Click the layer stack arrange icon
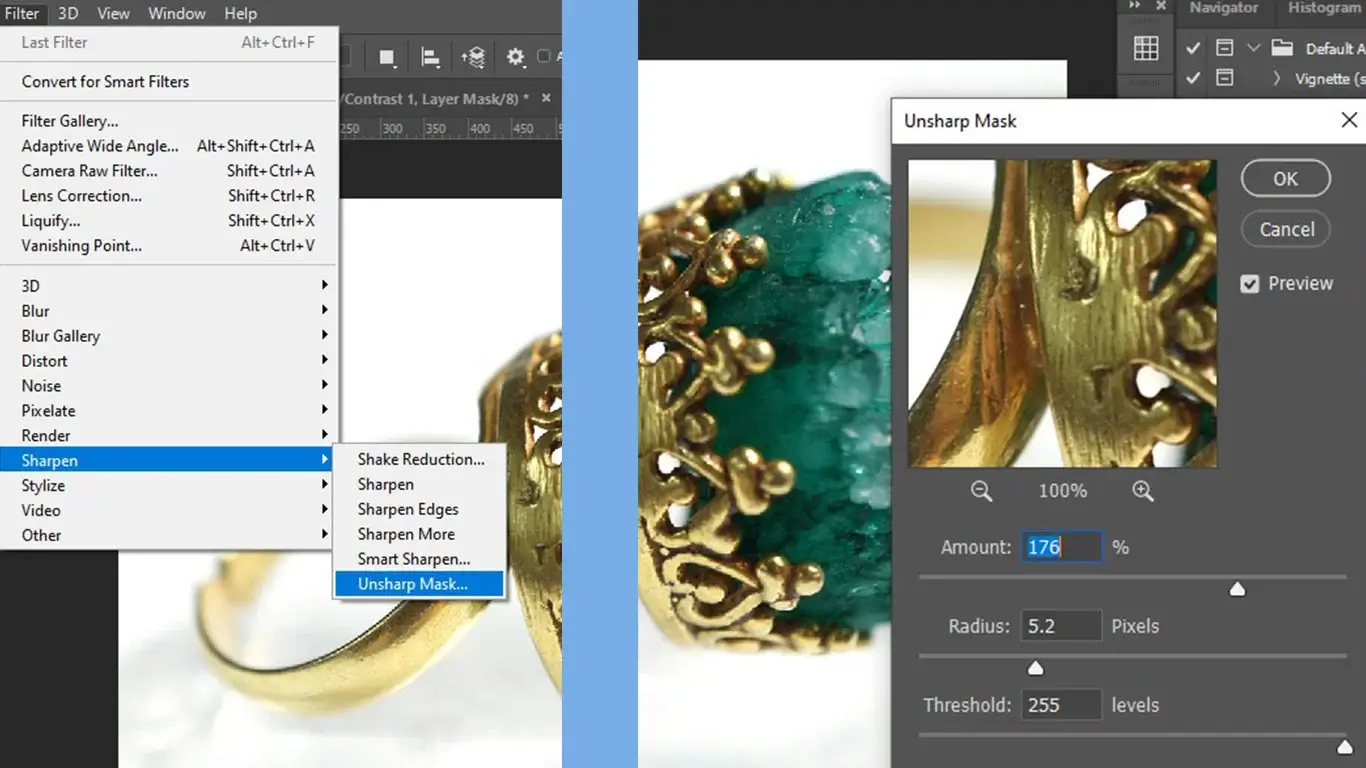 tap(473, 57)
